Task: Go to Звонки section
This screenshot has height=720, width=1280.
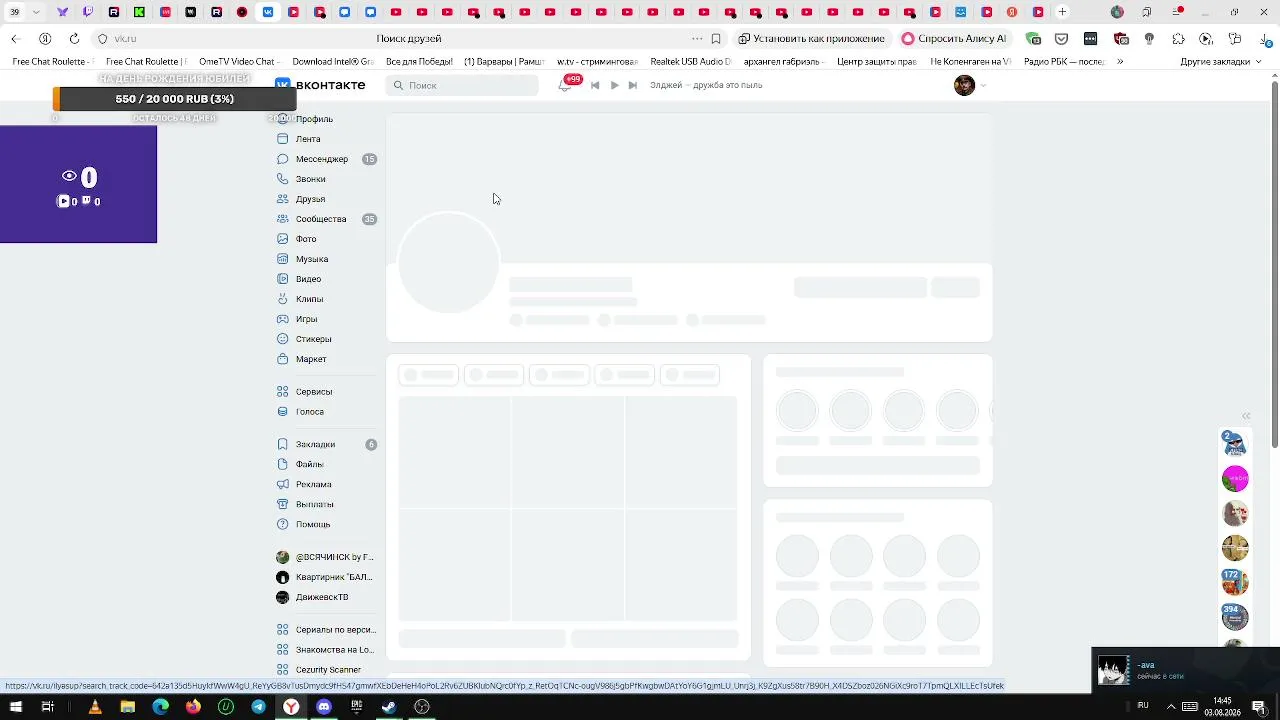Action: (310, 179)
